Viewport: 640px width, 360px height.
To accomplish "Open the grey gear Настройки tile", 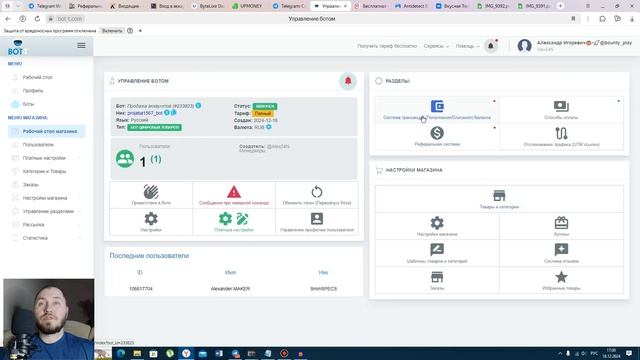I will (151, 222).
